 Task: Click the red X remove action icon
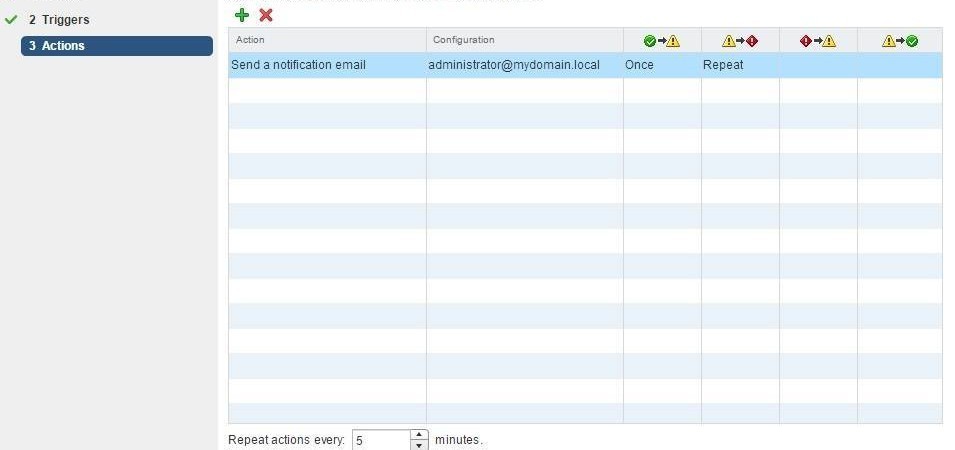tap(266, 15)
